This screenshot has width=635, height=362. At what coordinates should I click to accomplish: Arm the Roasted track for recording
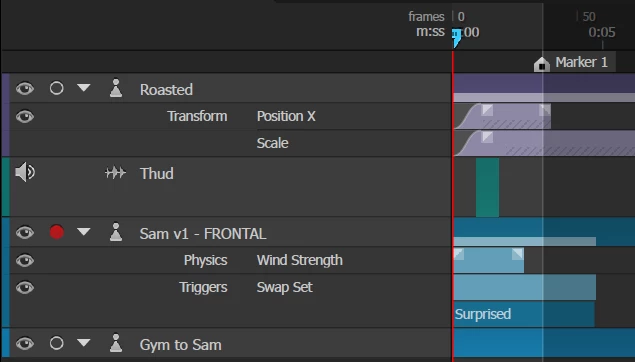(x=57, y=88)
